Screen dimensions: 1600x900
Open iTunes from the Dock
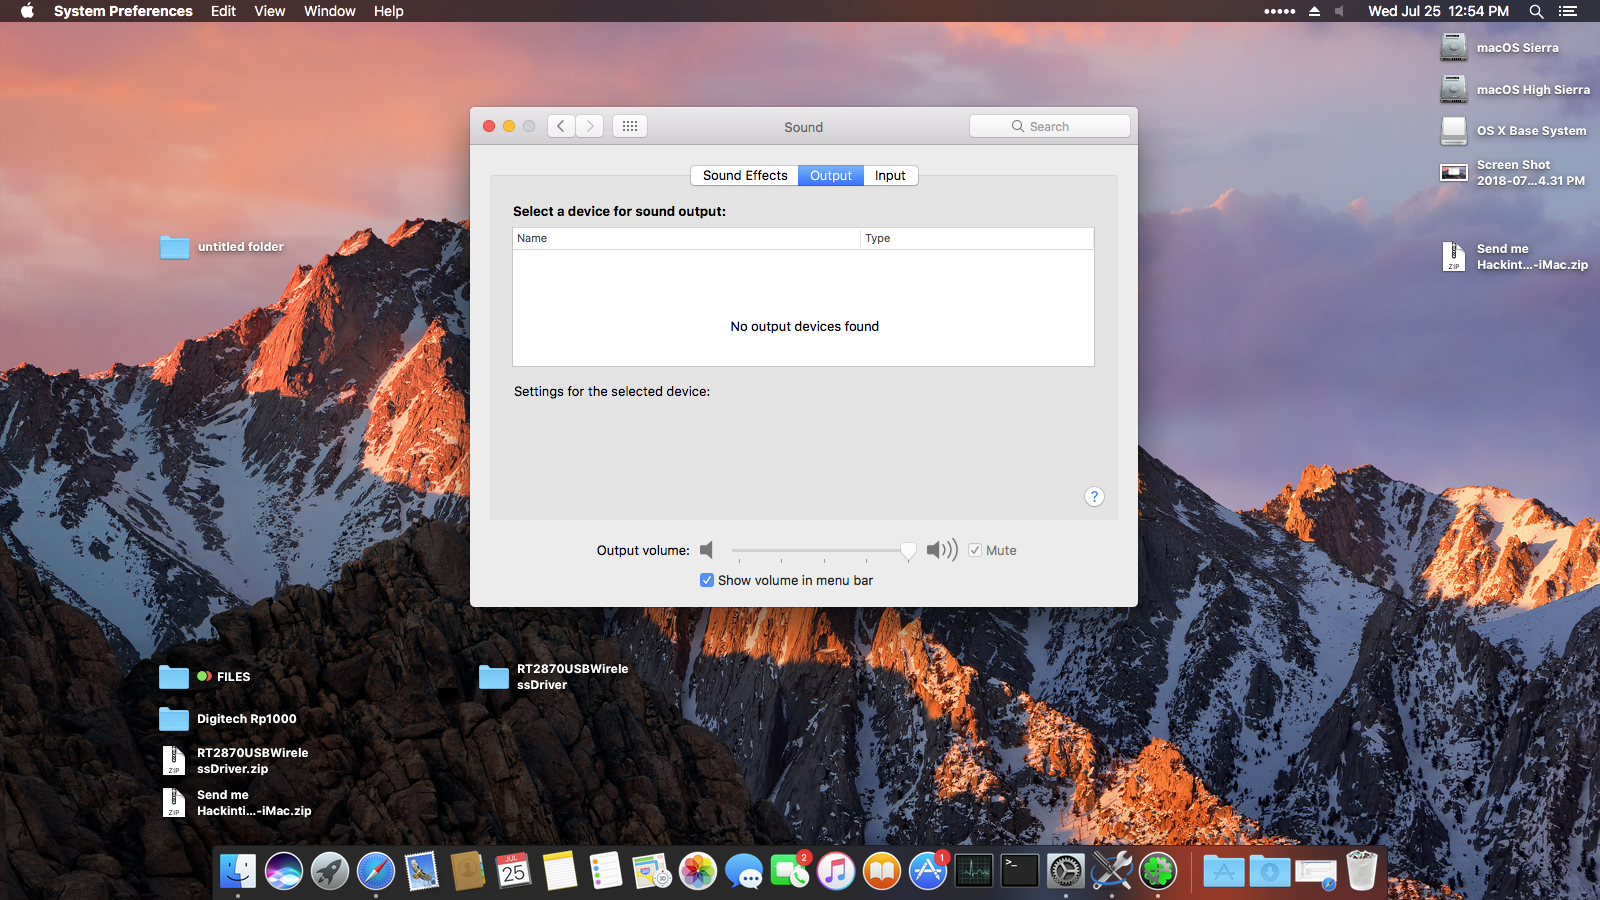[x=835, y=871]
